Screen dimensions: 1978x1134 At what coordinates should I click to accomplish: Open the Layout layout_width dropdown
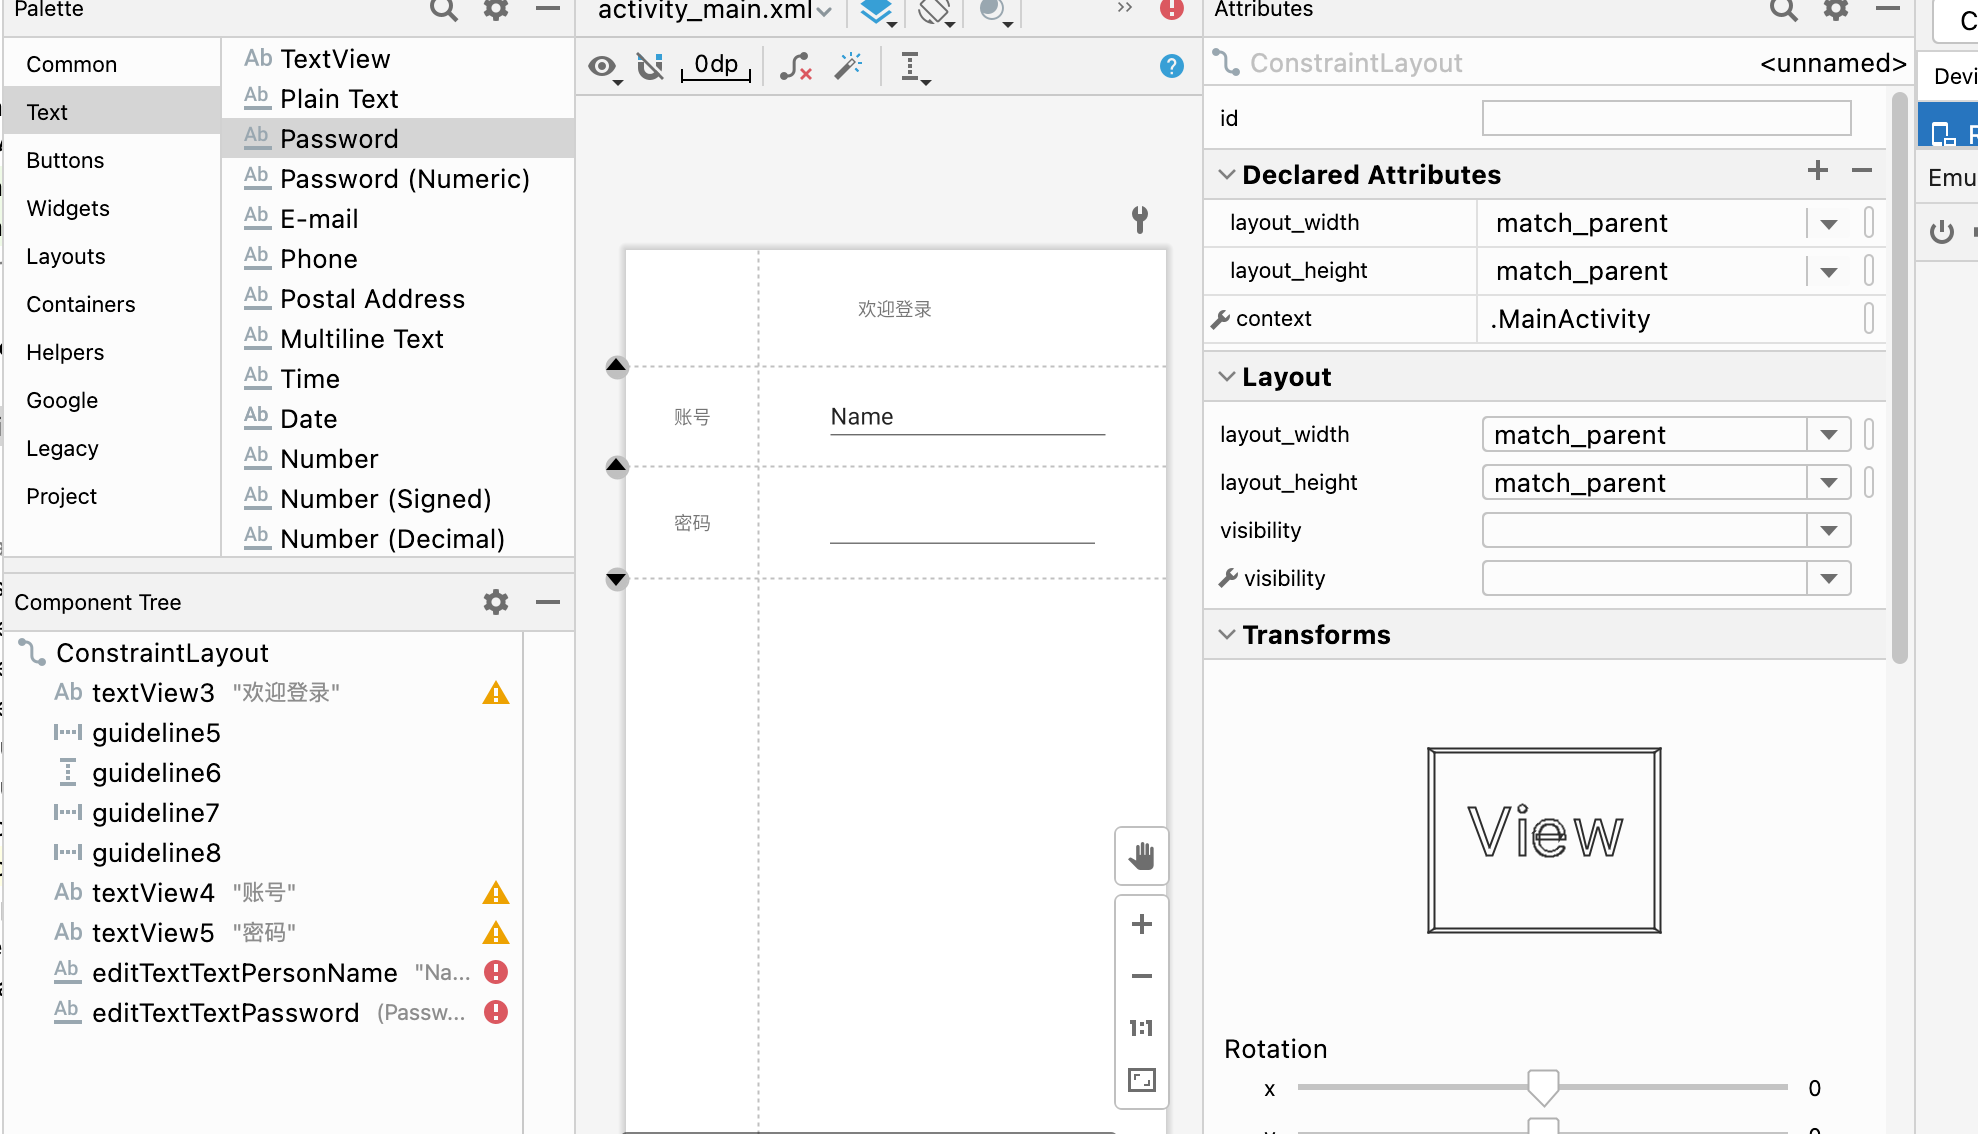(x=1828, y=434)
